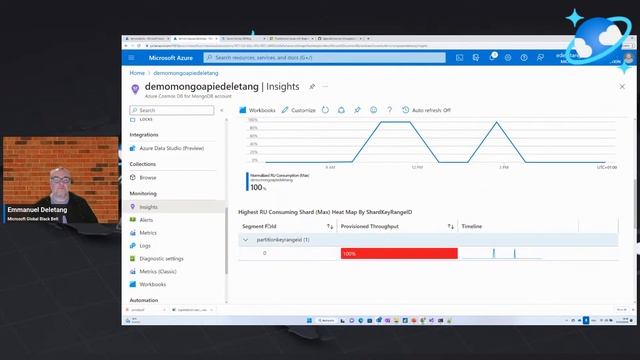Image resolution: width=640 pixels, height=360 pixels.
Task: Open the notifications bell in Azure header
Action: 492,57
